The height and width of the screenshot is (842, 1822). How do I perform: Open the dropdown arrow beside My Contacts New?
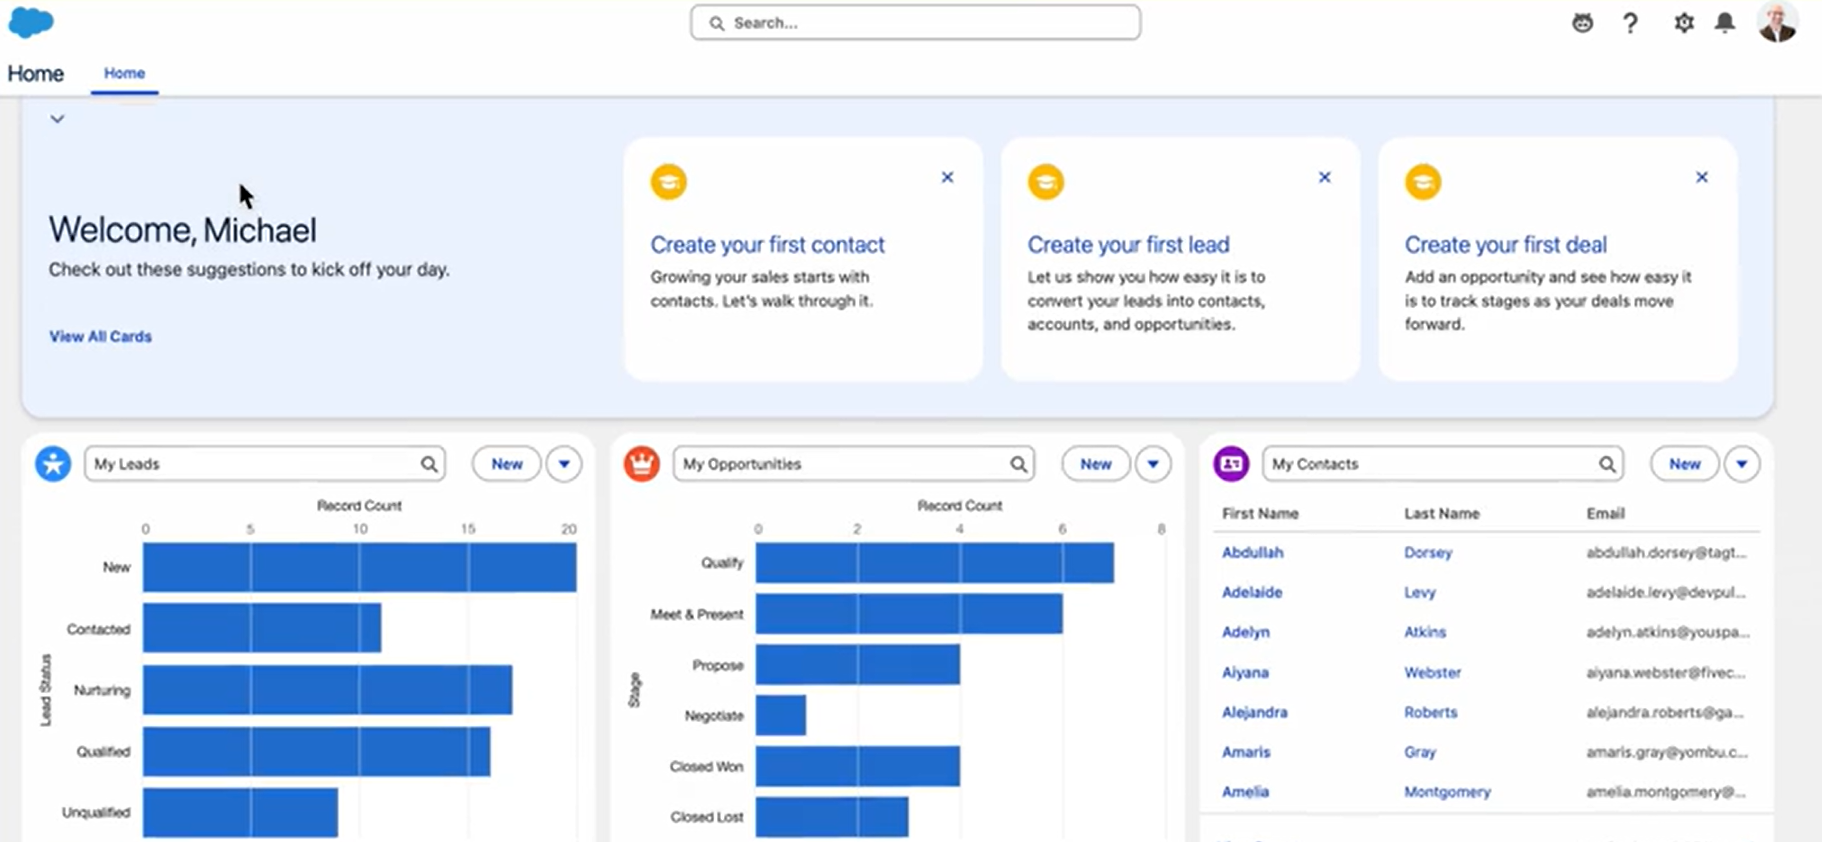pyautogui.click(x=1742, y=464)
